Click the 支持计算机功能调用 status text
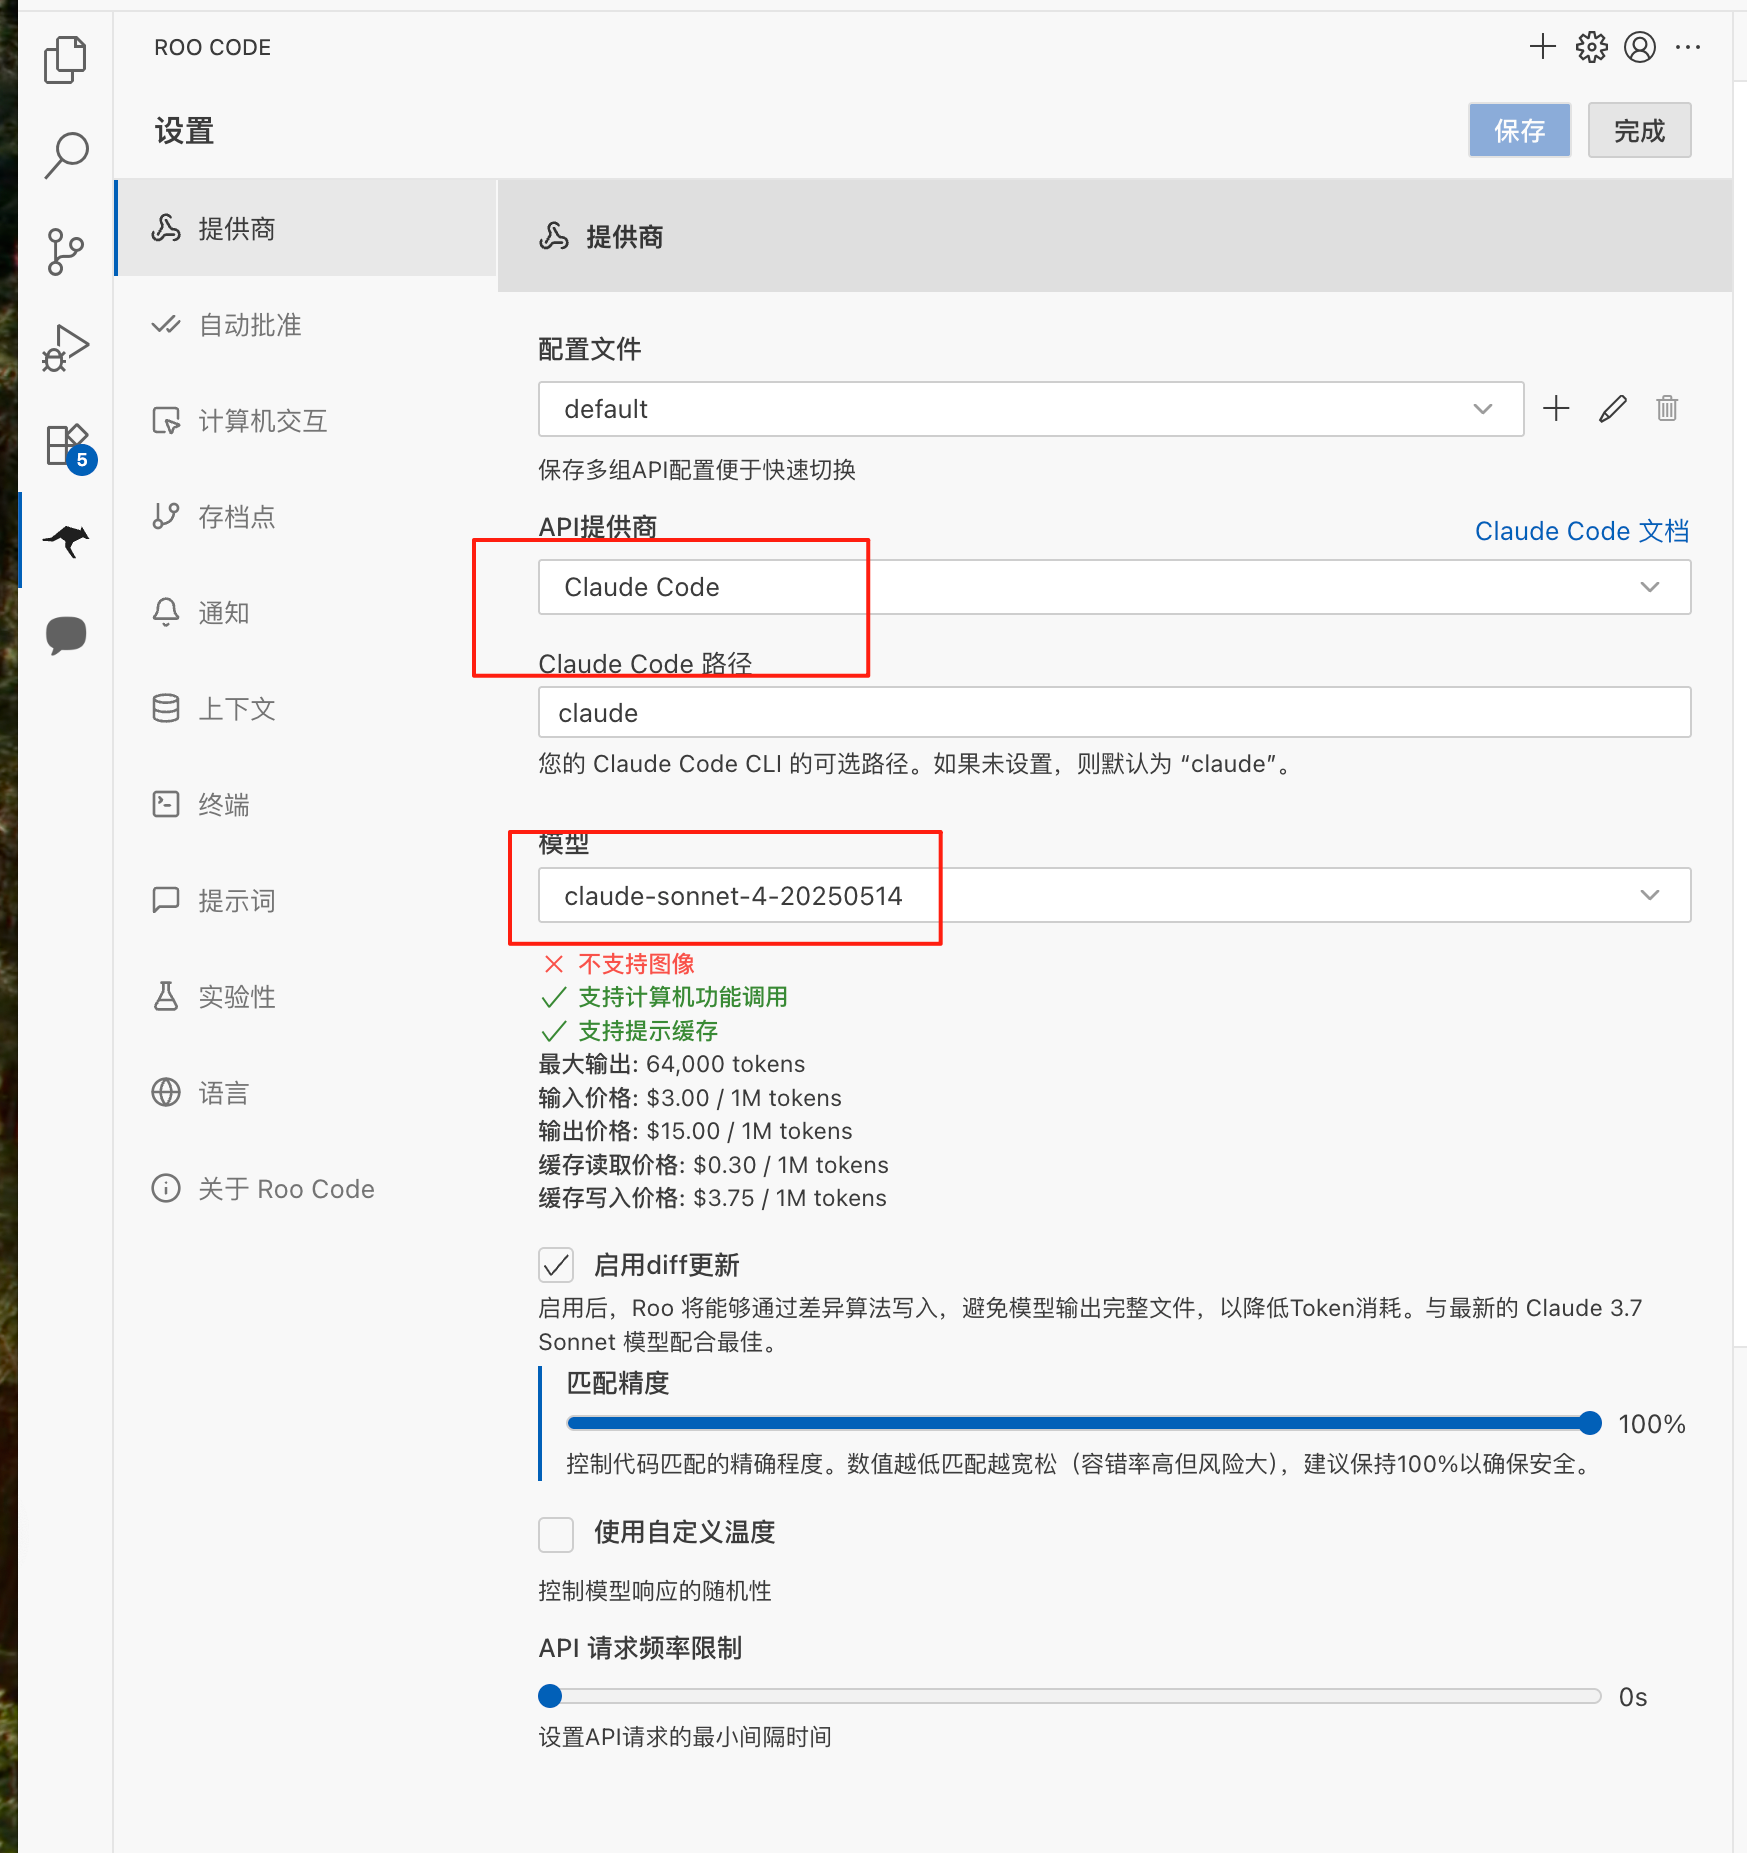 coord(683,997)
